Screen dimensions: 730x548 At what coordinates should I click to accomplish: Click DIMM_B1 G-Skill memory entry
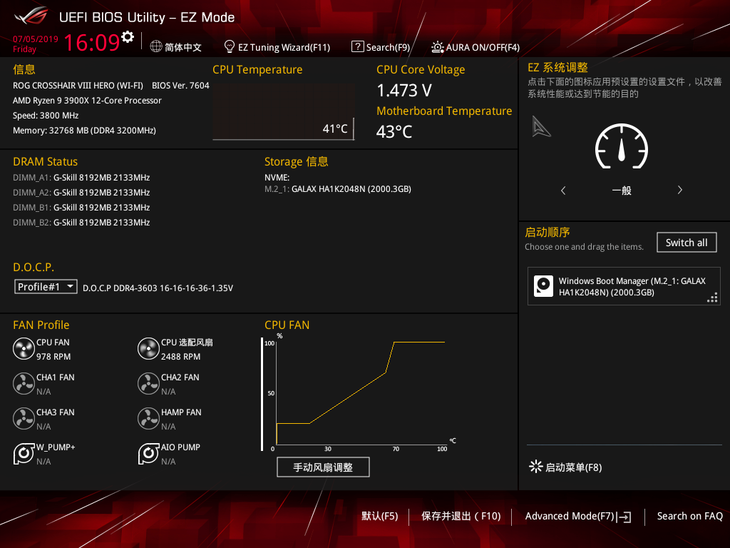point(81,207)
